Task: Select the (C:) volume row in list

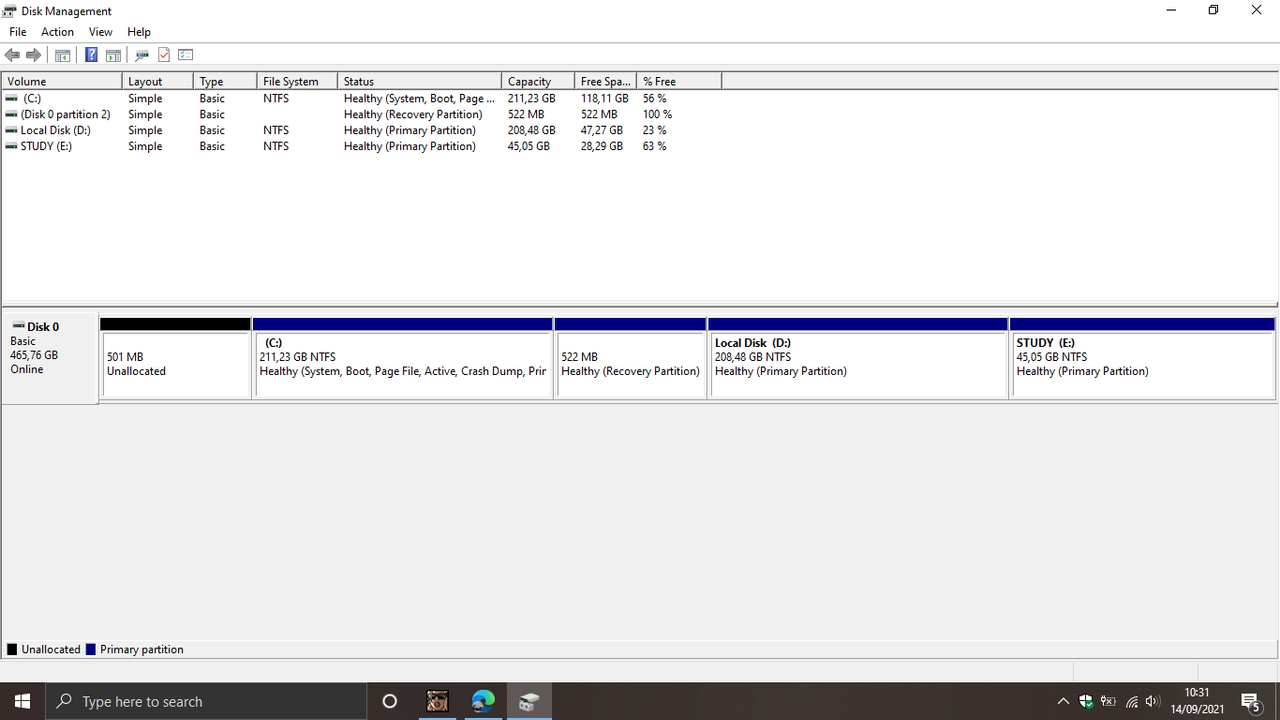Action: point(361,98)
